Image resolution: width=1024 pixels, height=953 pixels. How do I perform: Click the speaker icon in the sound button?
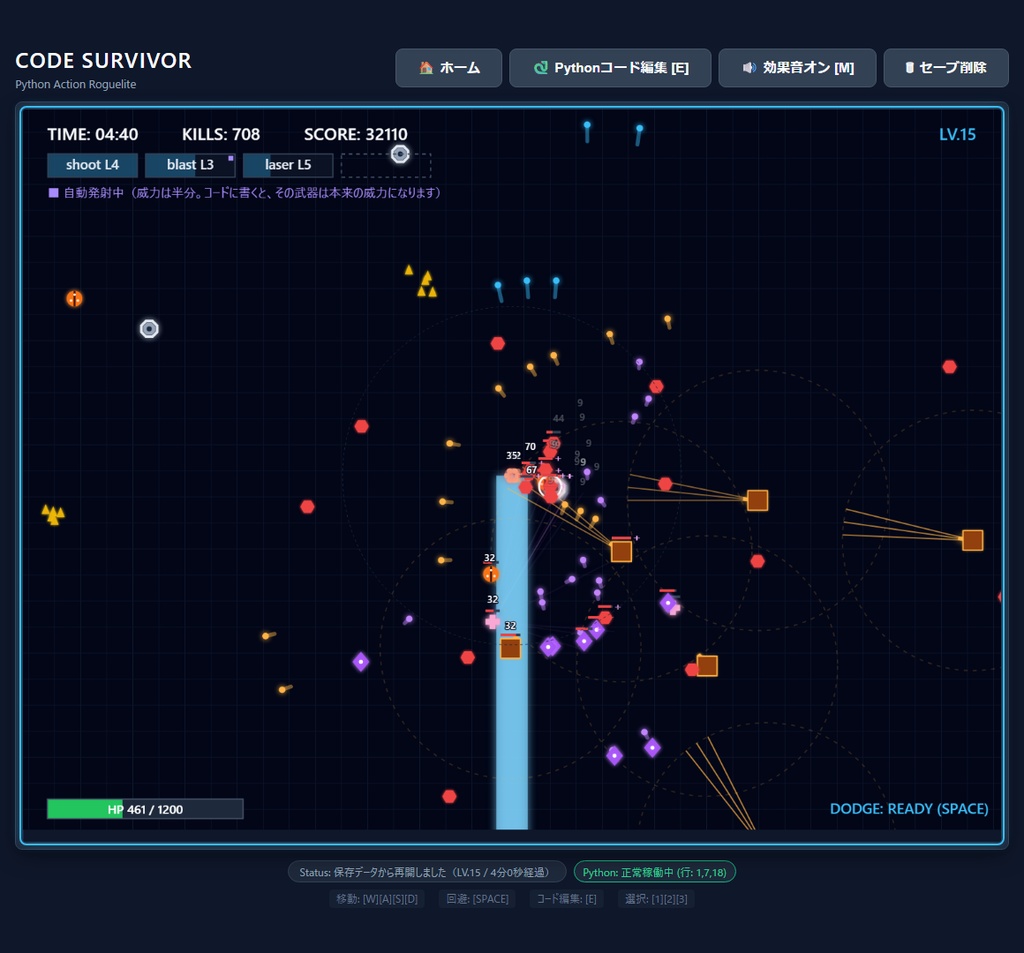(749, 67)
